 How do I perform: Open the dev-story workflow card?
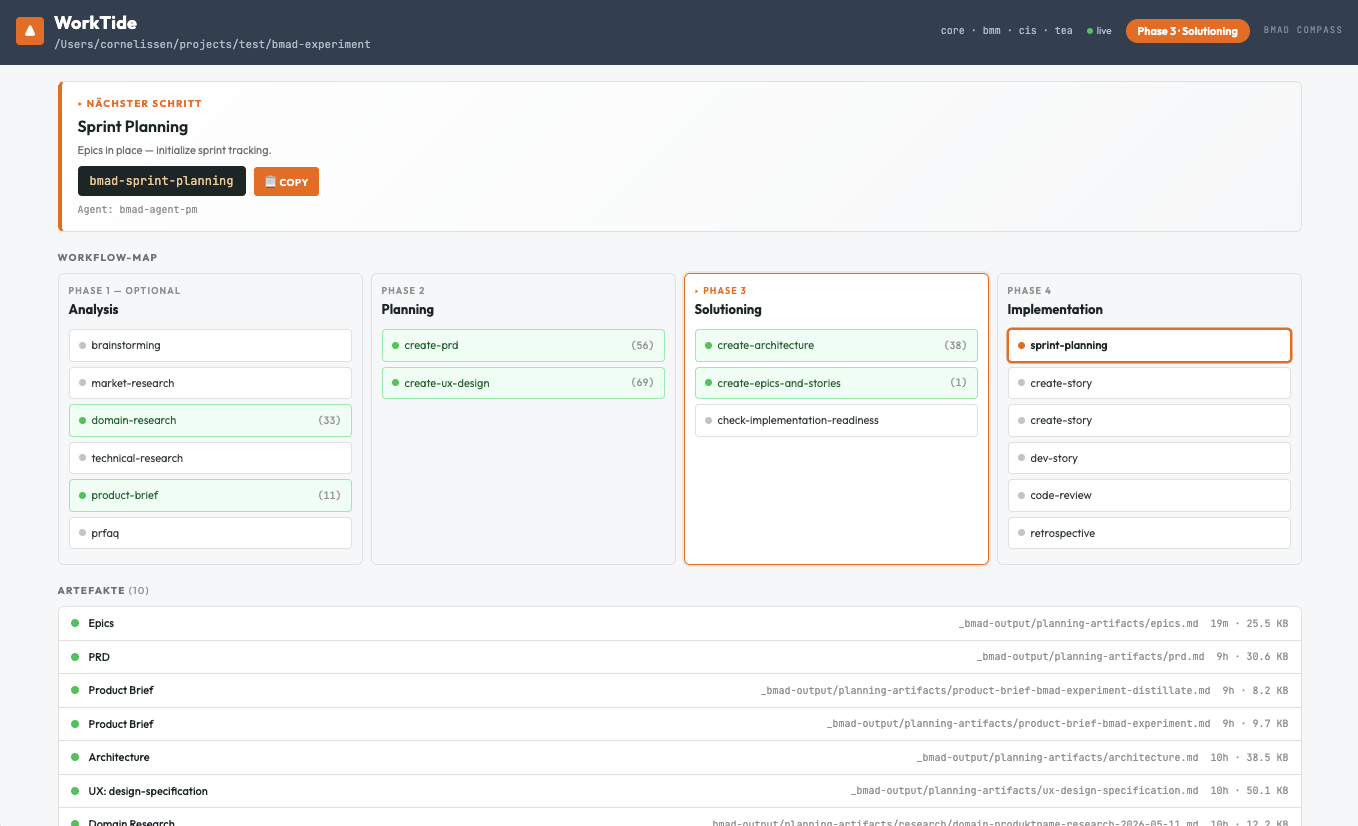pos(1149,458)
